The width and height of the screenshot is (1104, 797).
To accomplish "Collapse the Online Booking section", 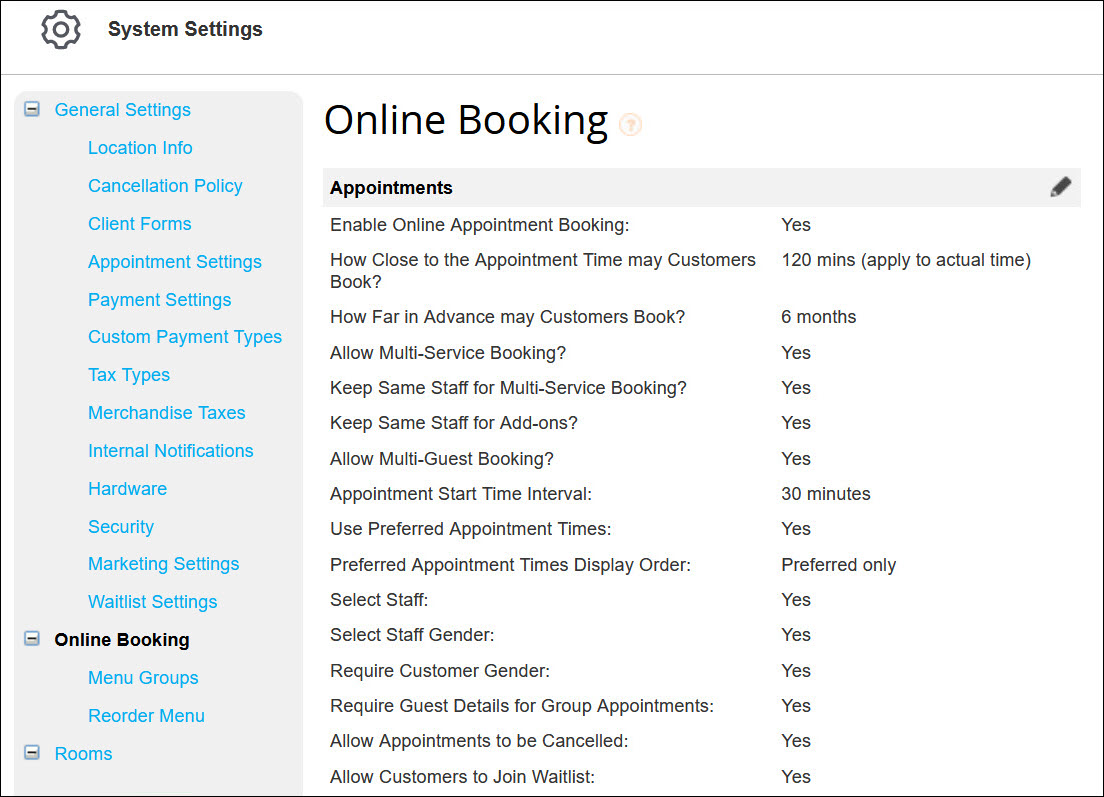I will pyautogui.click(x=31, y=639).
